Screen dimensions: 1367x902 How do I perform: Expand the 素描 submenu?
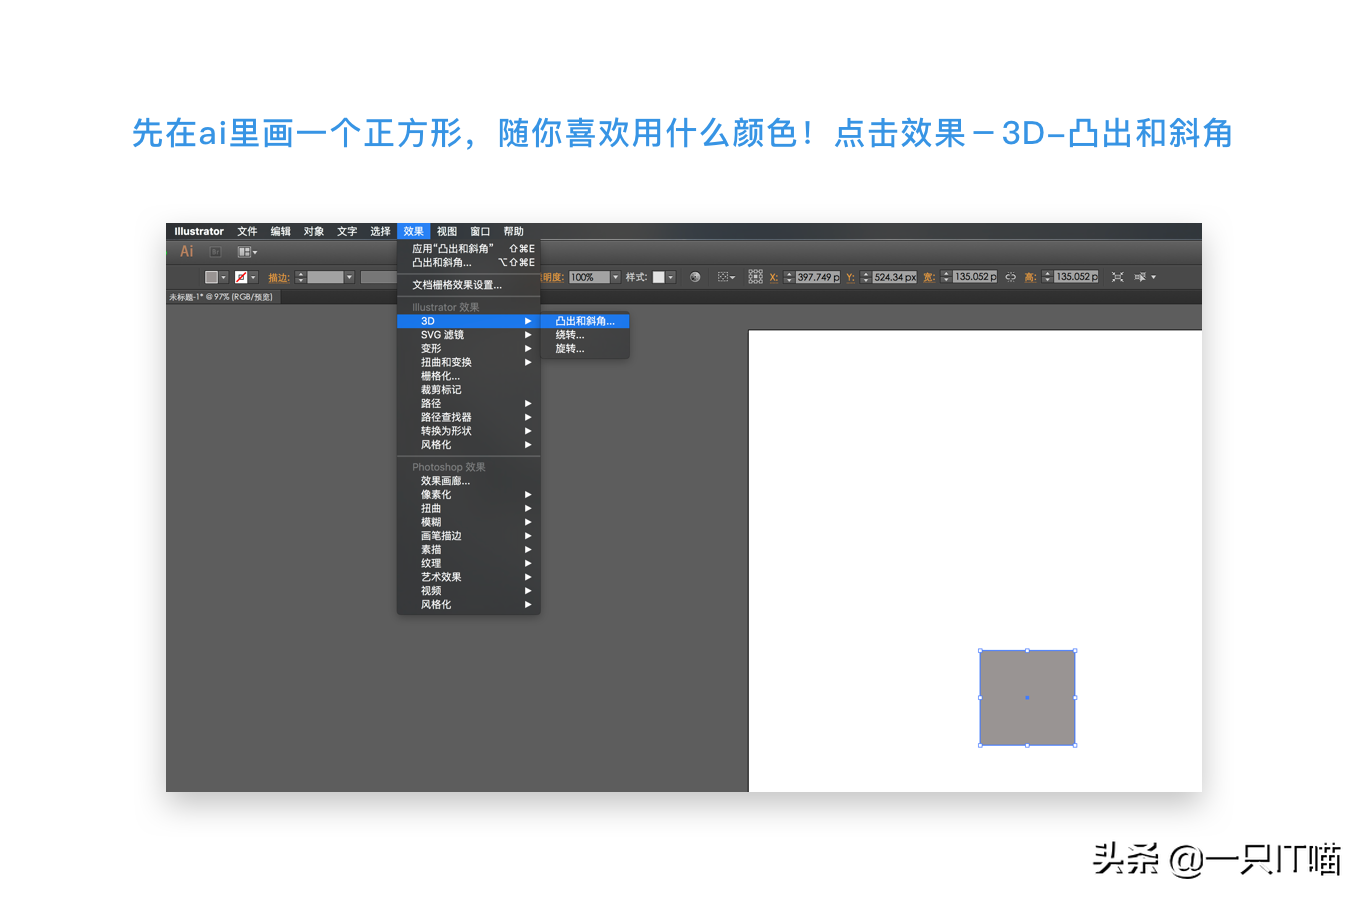click(x=469, y=550)
